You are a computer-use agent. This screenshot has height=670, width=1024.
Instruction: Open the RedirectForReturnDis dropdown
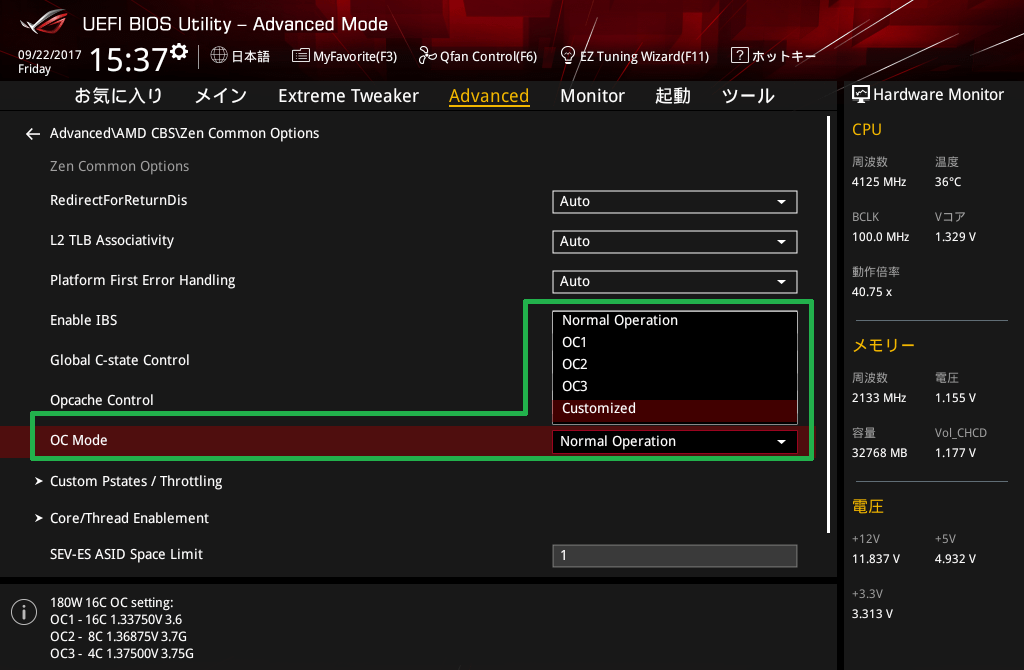[x=675, y=202]
